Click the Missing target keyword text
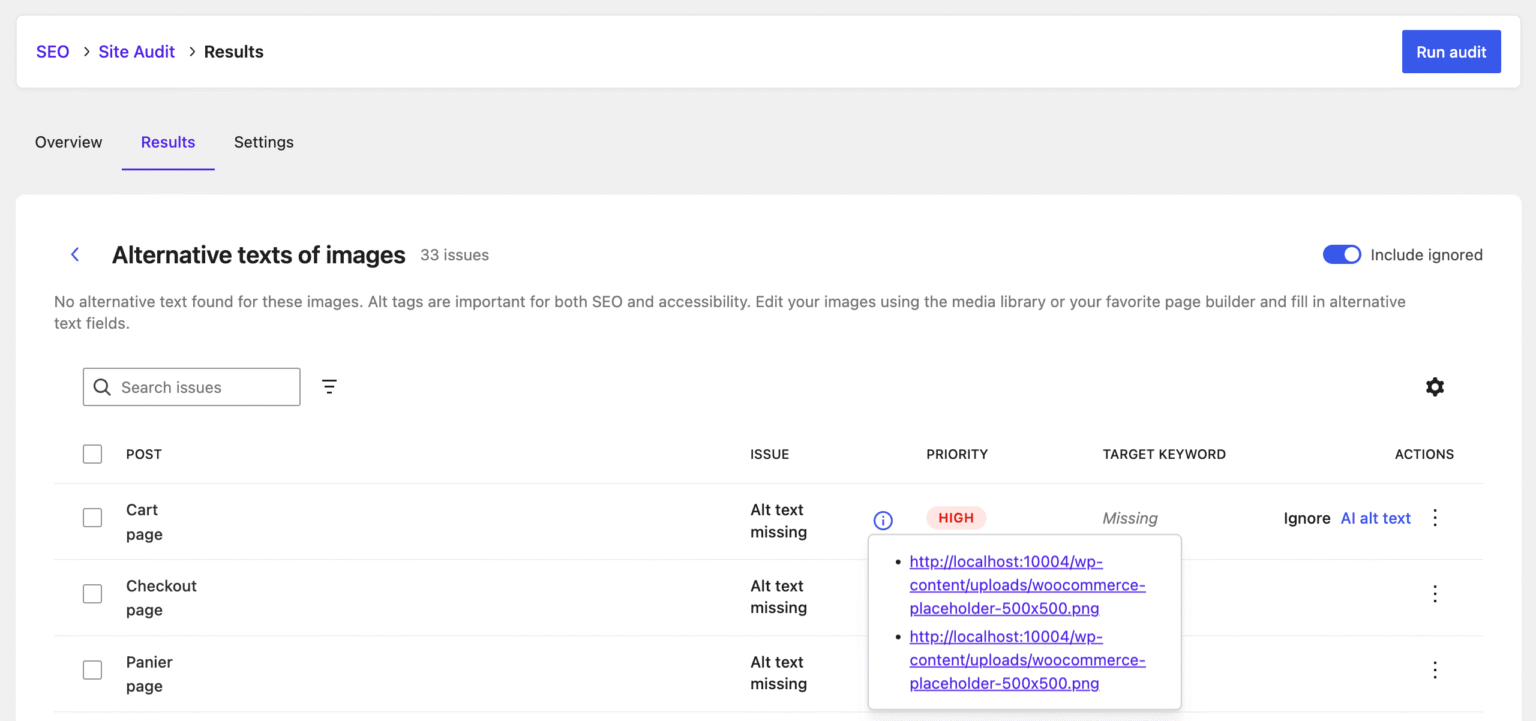Screen dimensions: 1536x721 pyautogui.click(x=1130, y=518)
